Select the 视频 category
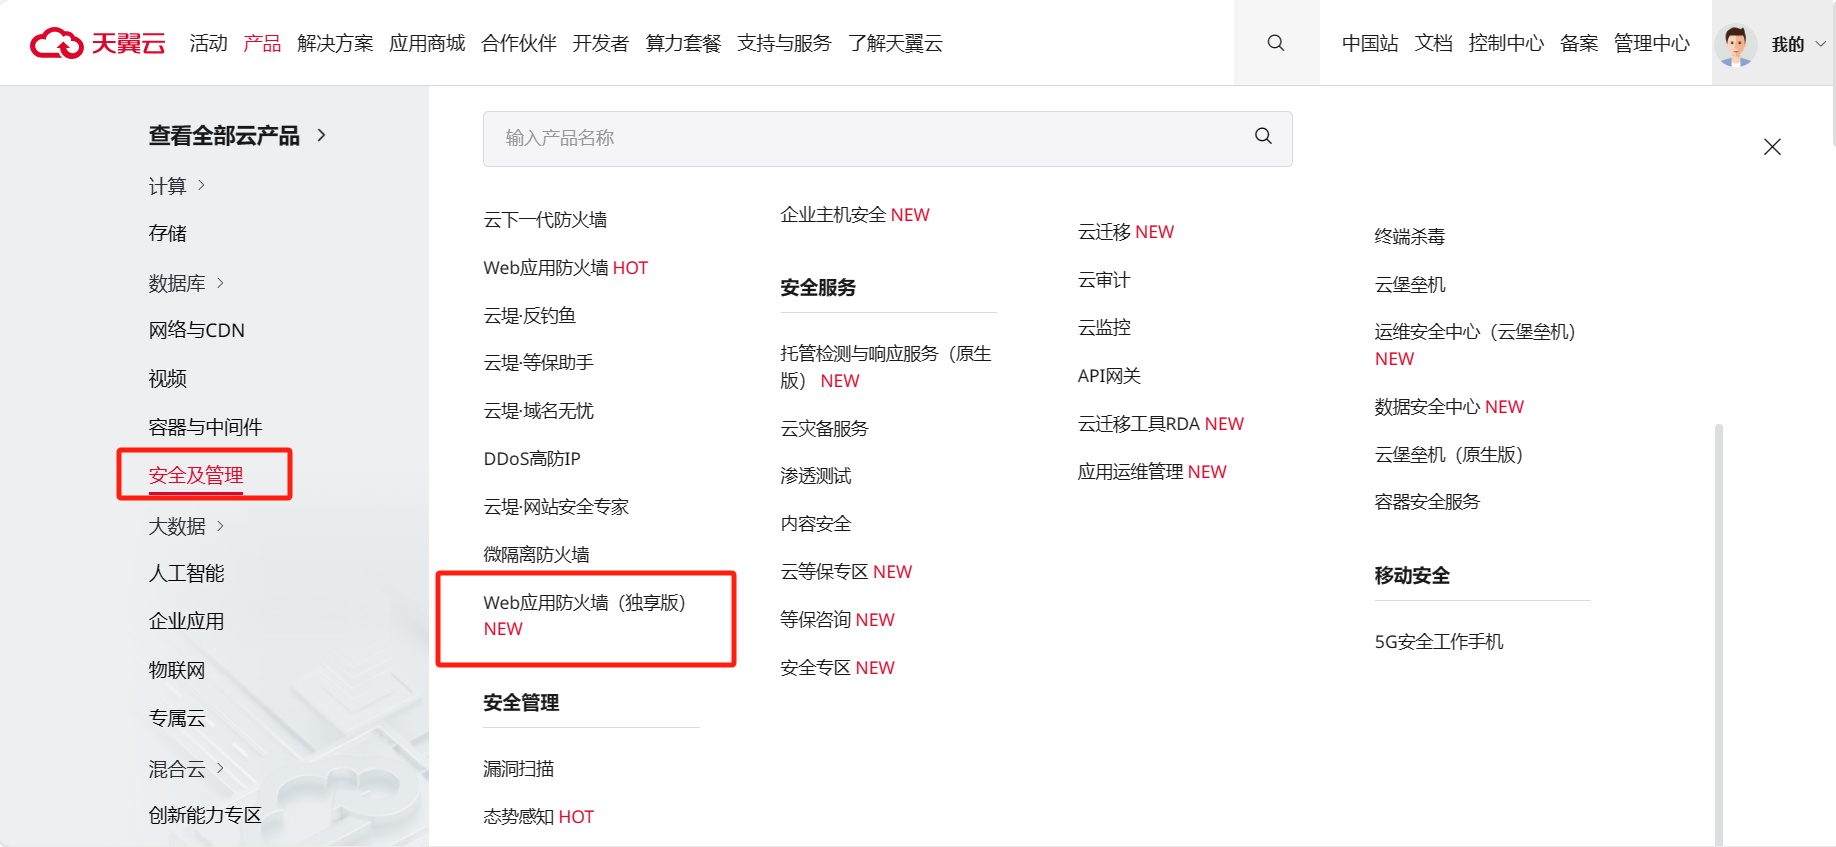 (x=168, y=378)
